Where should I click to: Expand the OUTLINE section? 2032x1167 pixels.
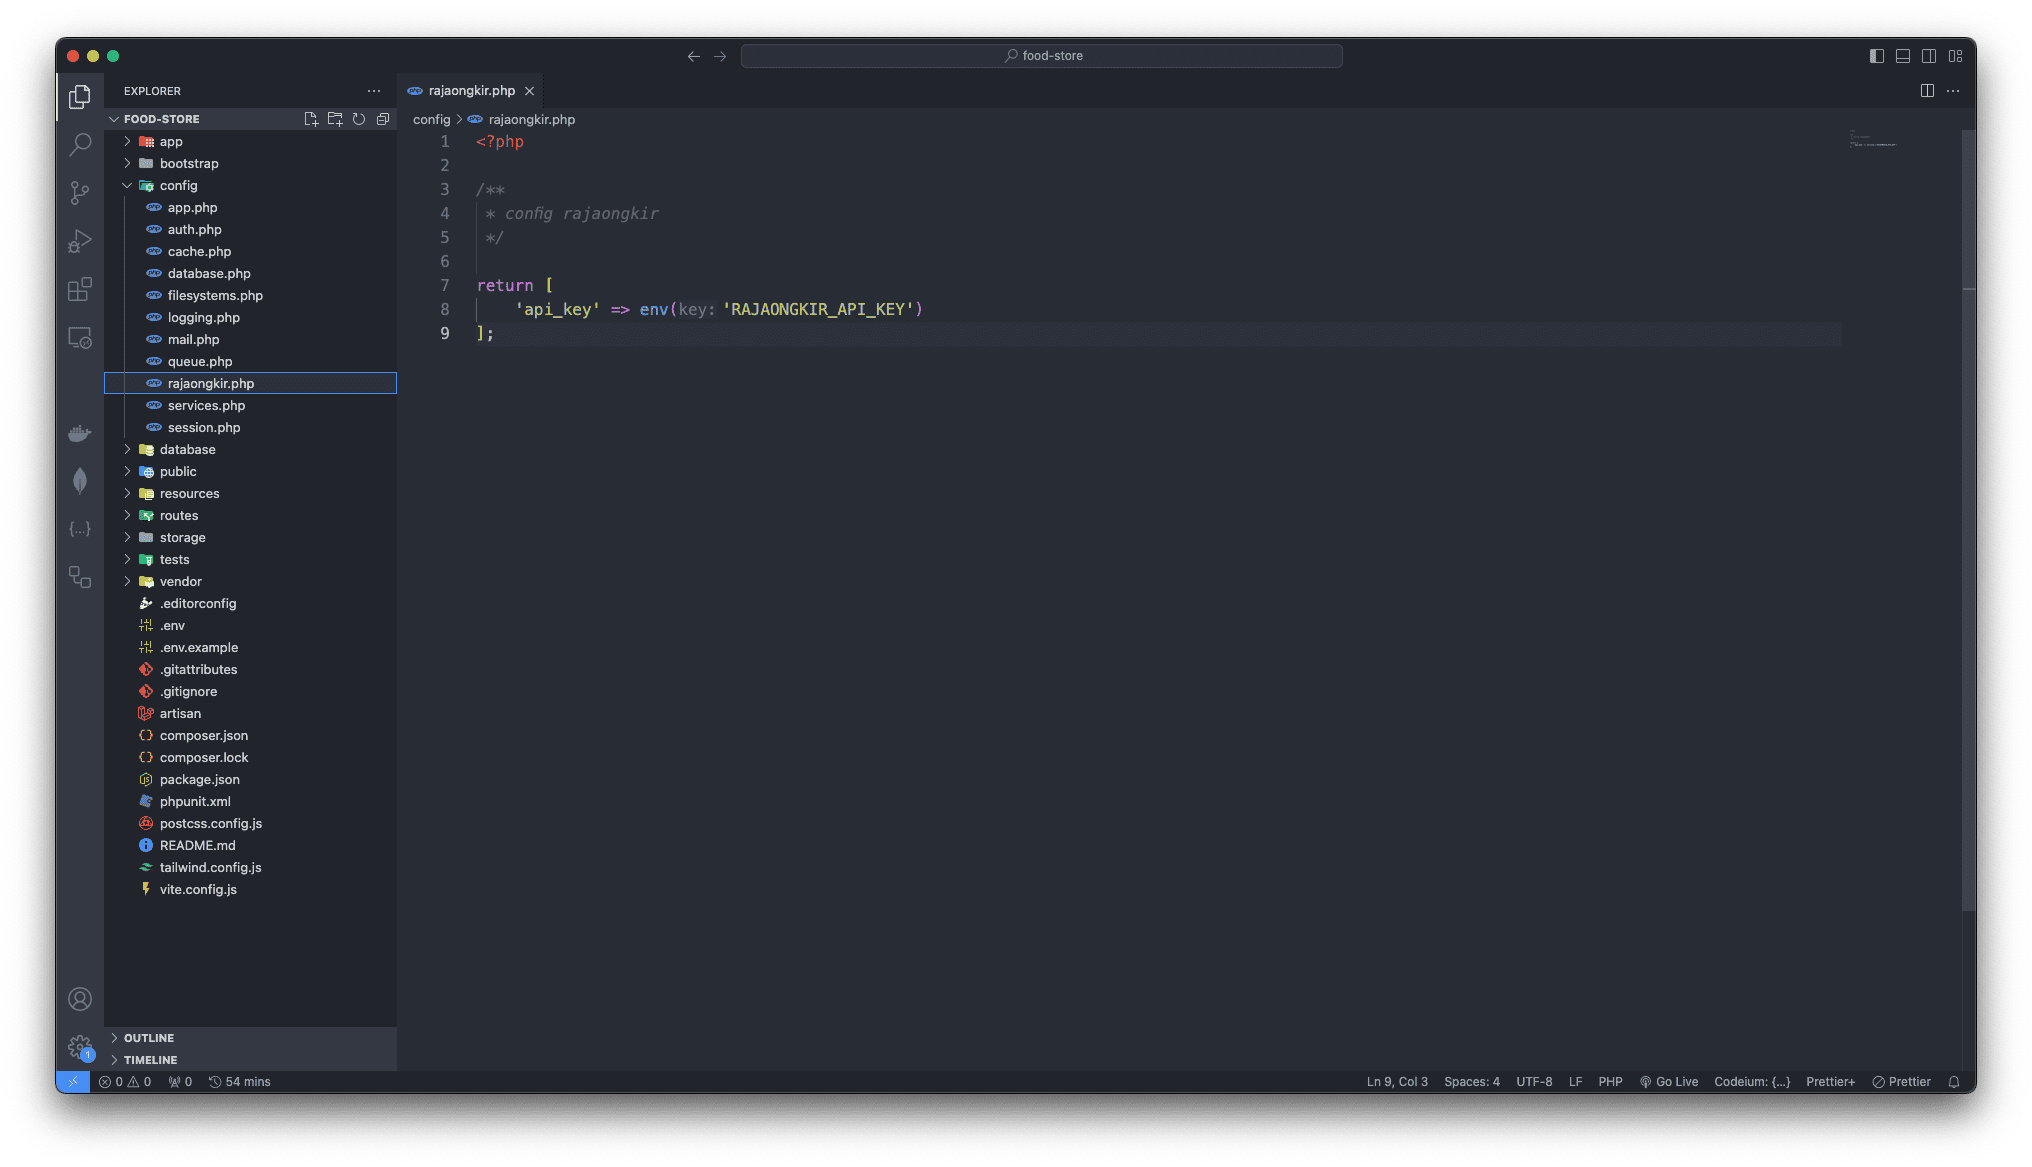coord(148,1038)
